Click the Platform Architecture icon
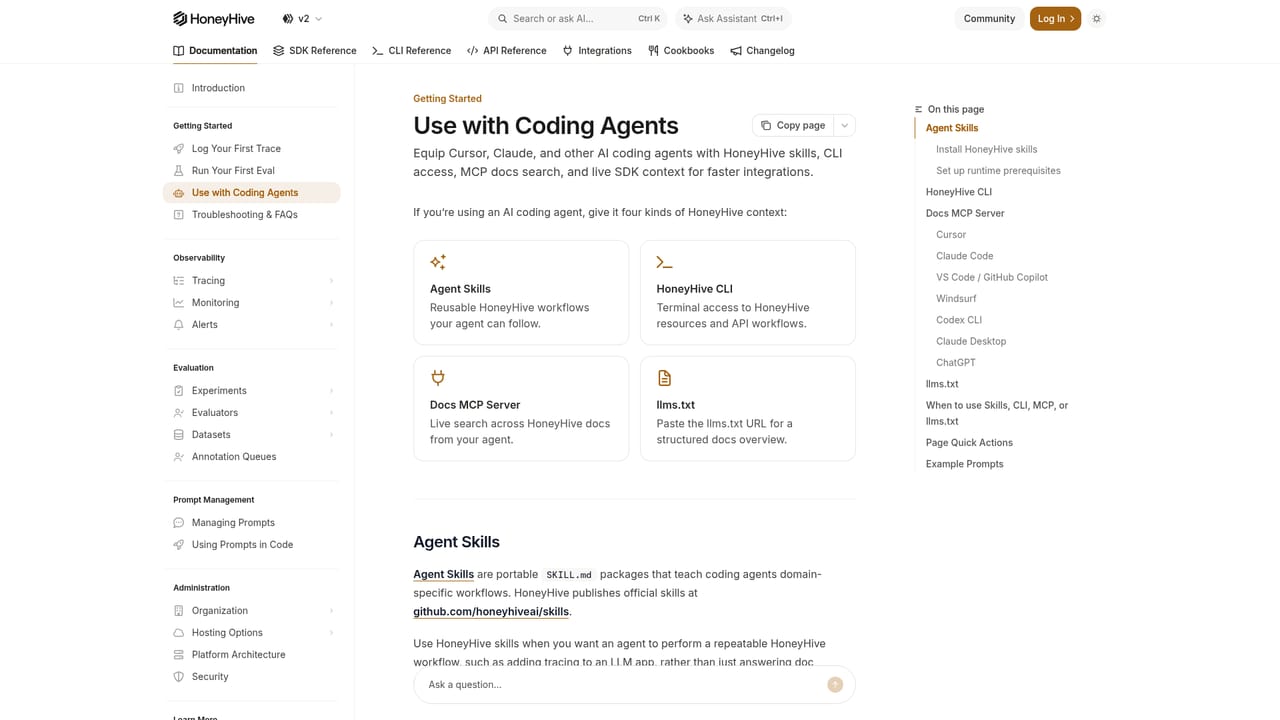 (179, 654)
